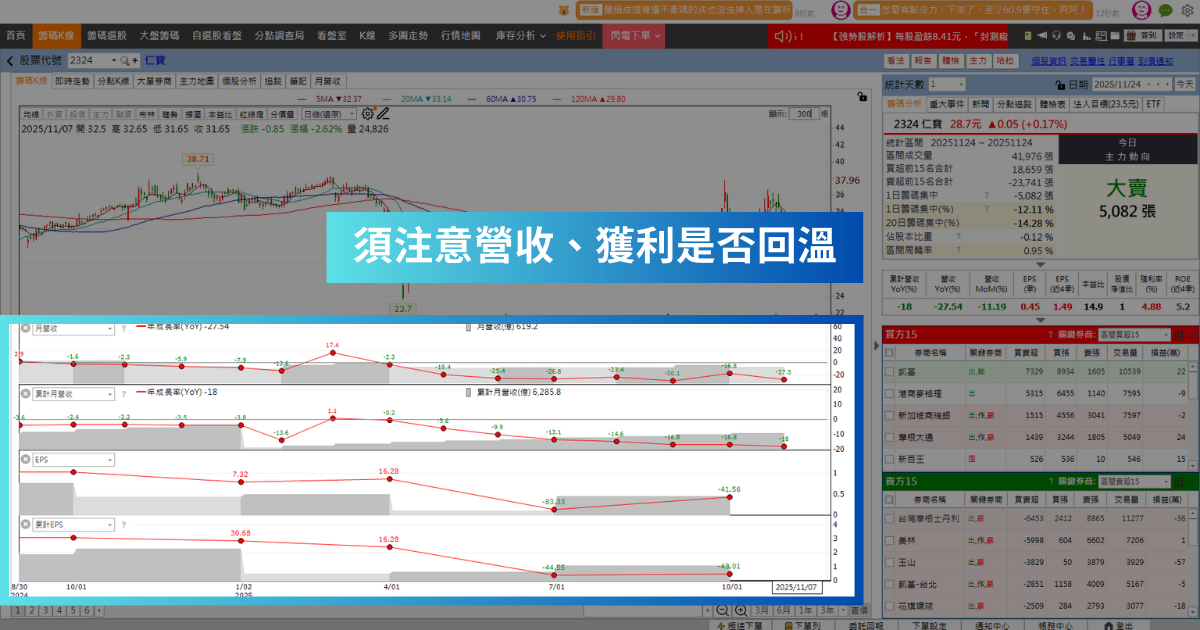This screenshot has width=1200, height=630.
Task: Click the lock icon beside the date field
Action: tap(1060, 85)
